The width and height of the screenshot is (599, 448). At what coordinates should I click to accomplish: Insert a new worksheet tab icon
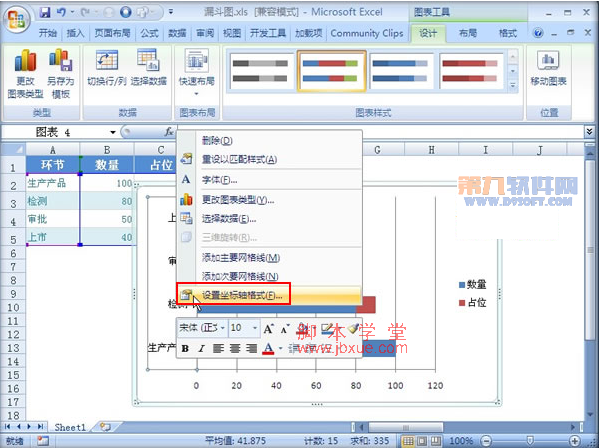[105, 427]
